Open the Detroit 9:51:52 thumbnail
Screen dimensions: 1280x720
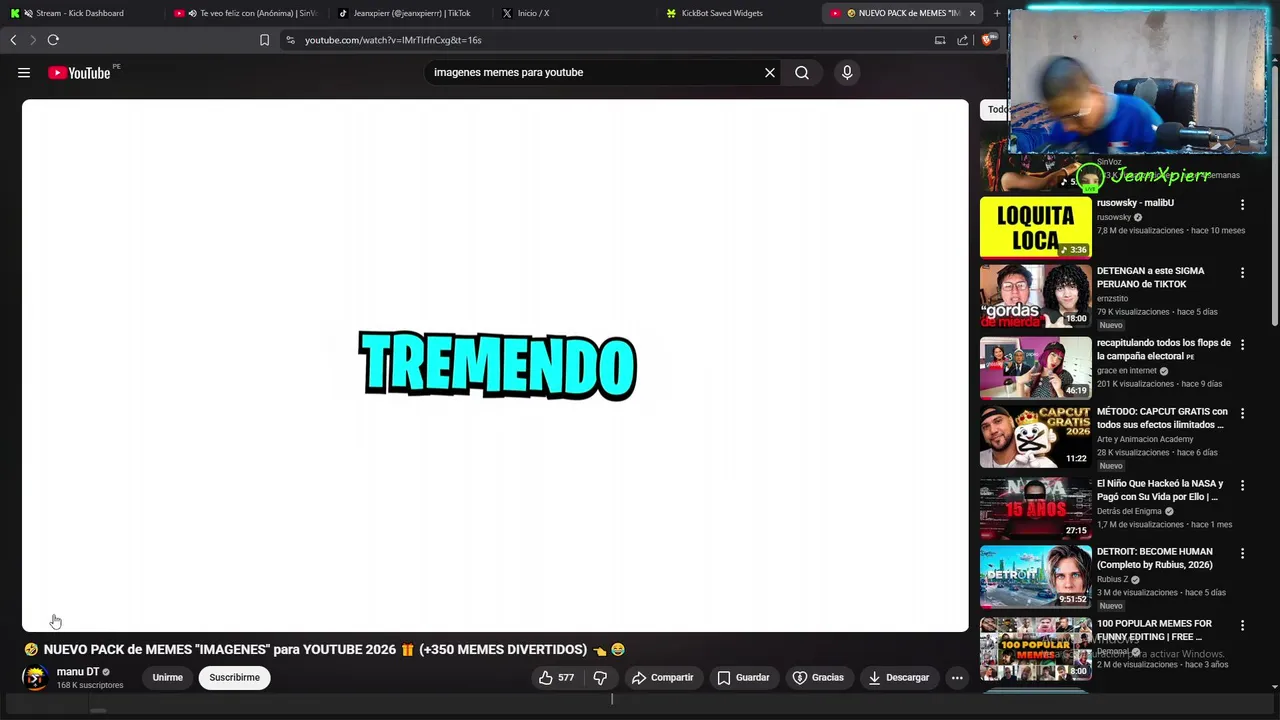[1035, 577]
